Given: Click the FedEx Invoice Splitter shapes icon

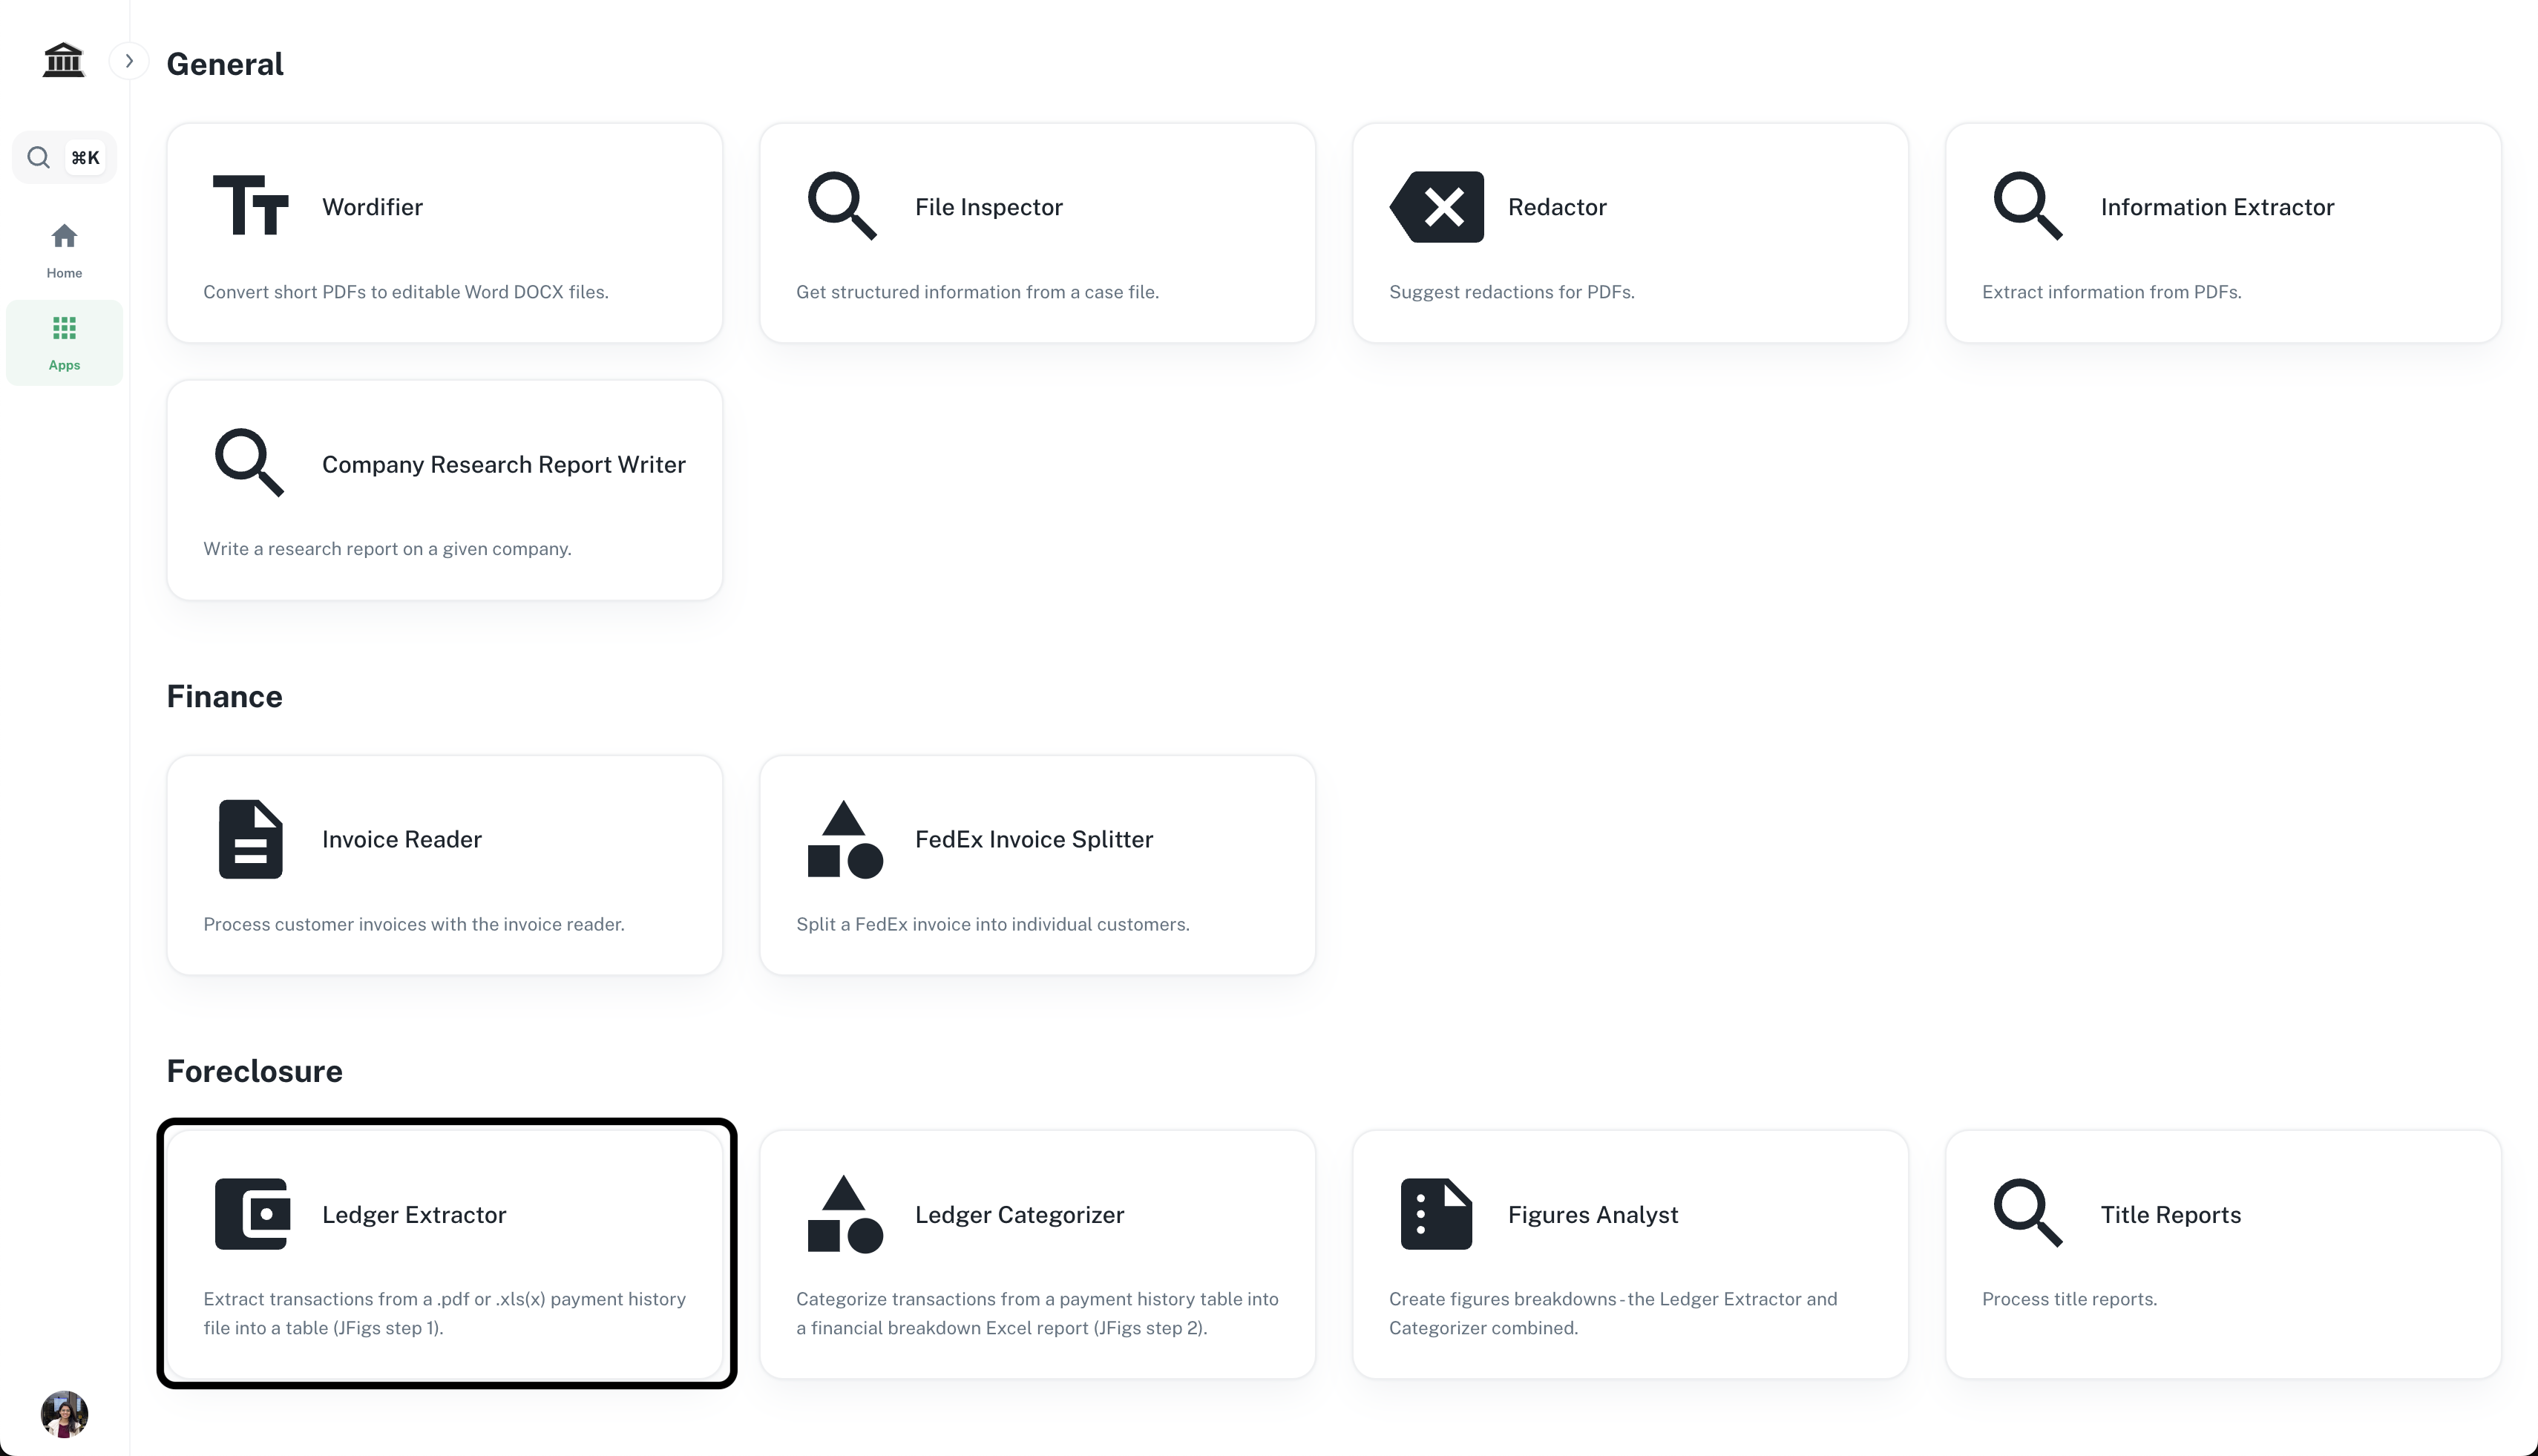Looking at the screenshot, I should click(844, 839).
